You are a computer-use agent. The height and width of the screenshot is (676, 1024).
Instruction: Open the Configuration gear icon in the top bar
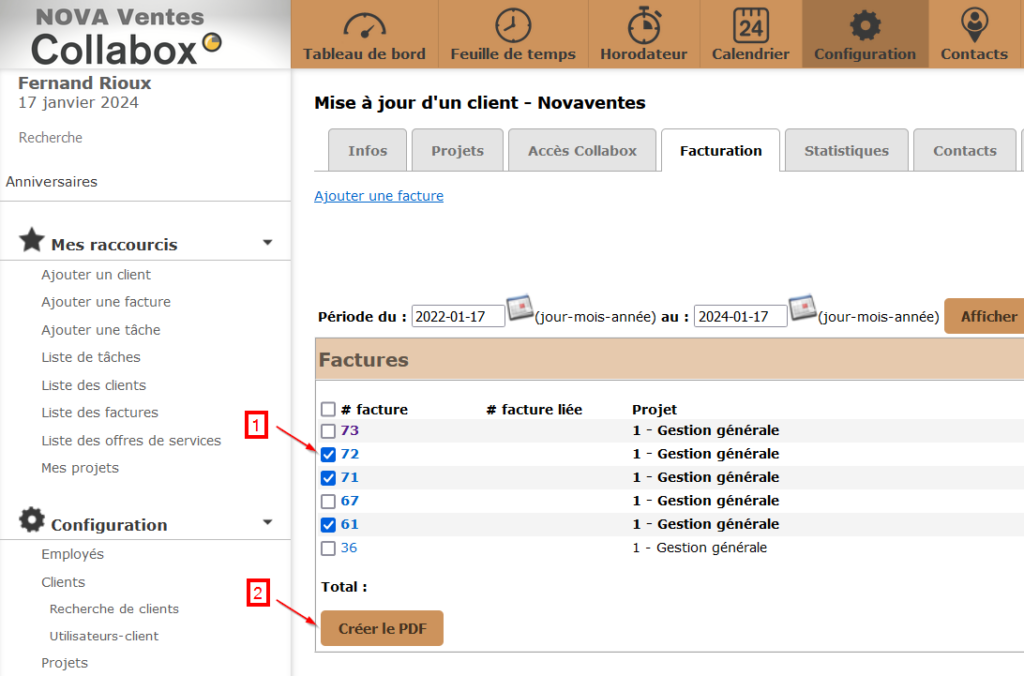coord(865,26)
